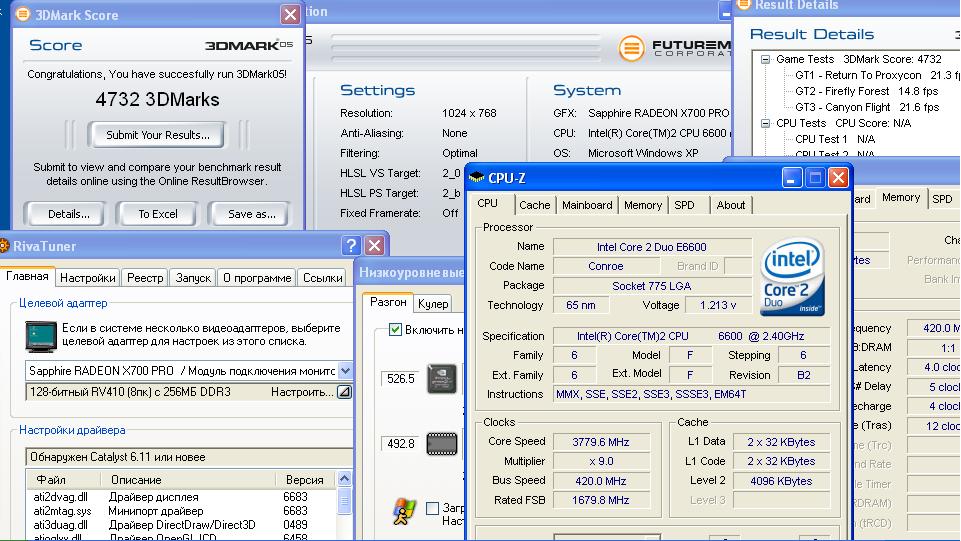
Task: Select the Кулер tab
Action: [x=433, y=304]
